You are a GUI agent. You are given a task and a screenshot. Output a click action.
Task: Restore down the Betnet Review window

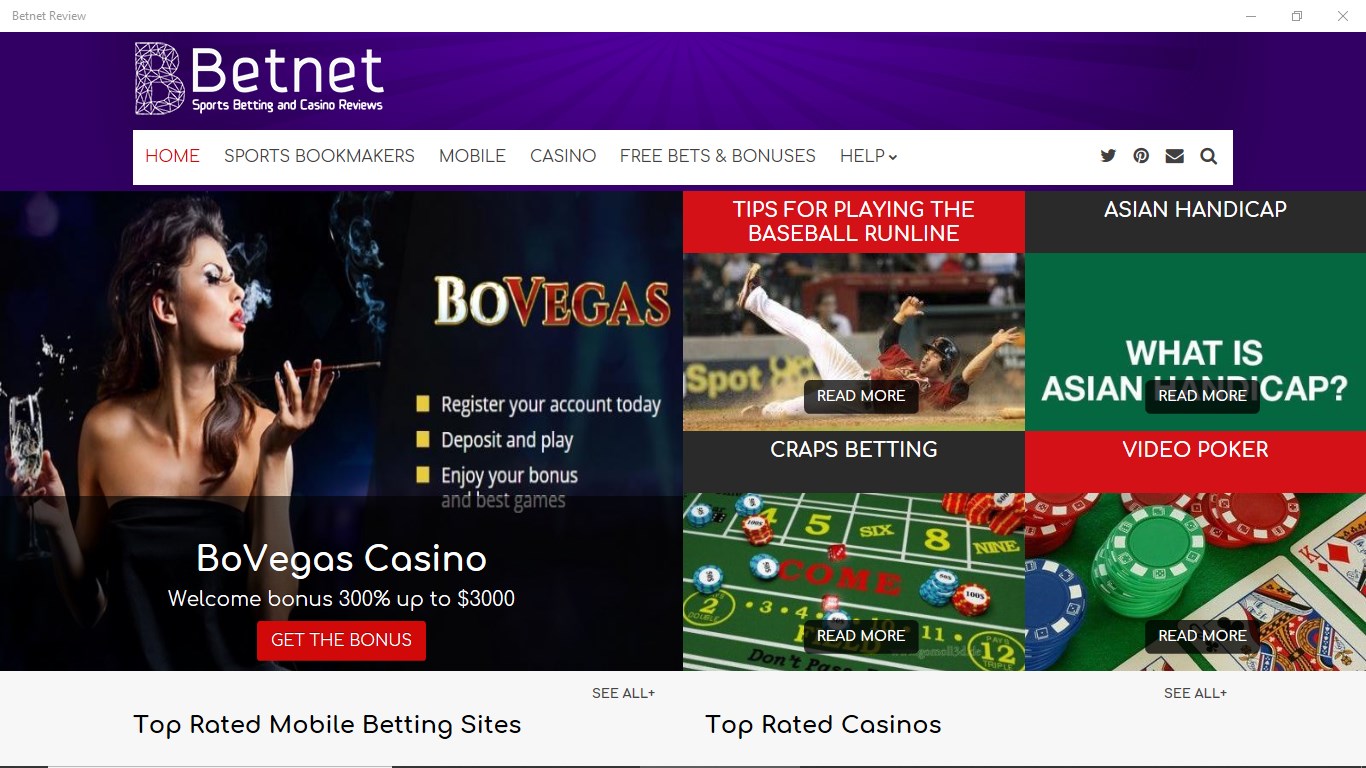[1297, 16]
